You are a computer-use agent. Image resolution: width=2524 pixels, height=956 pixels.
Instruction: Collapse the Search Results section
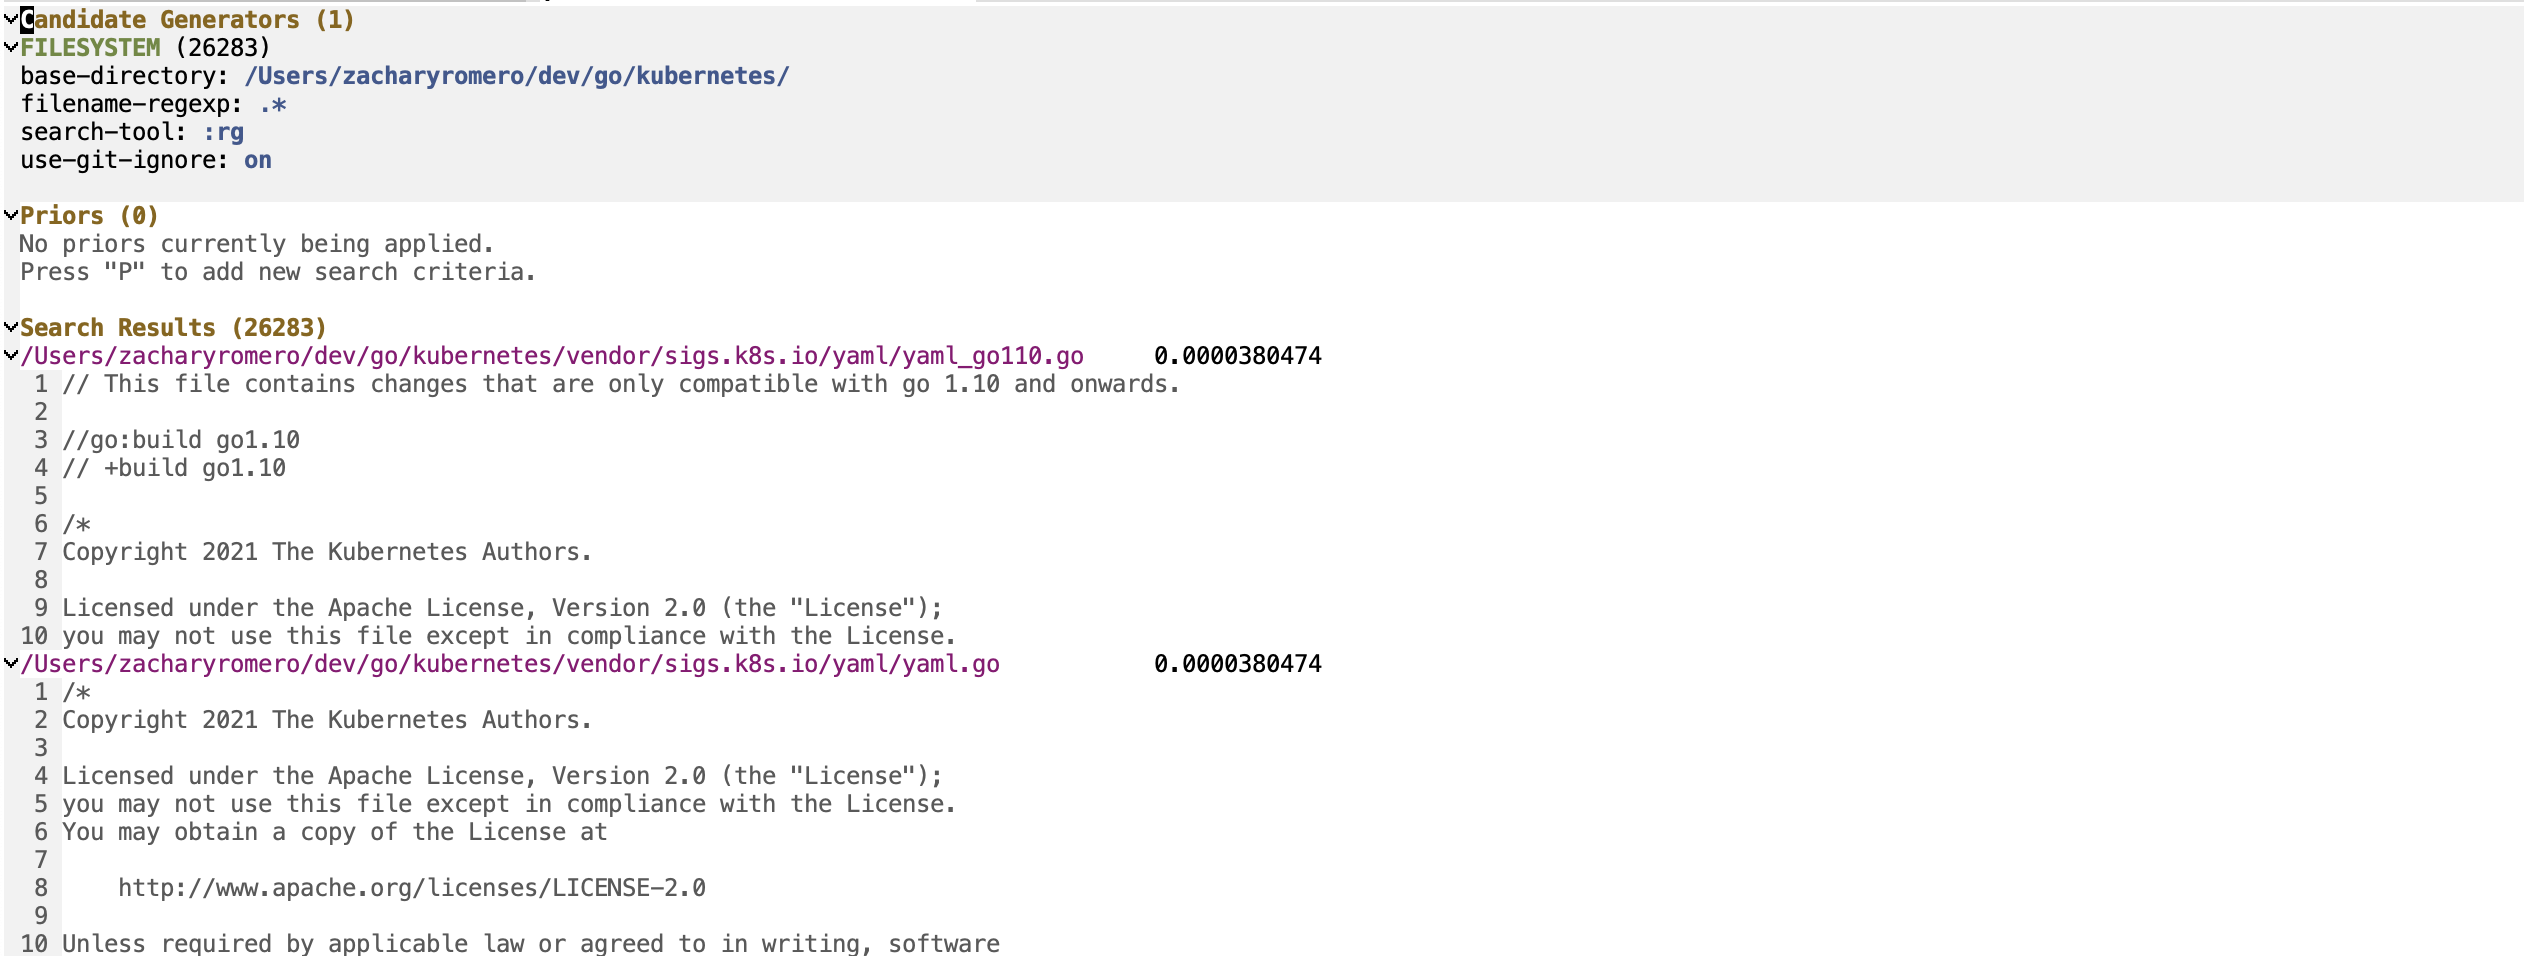click(11, 326)
